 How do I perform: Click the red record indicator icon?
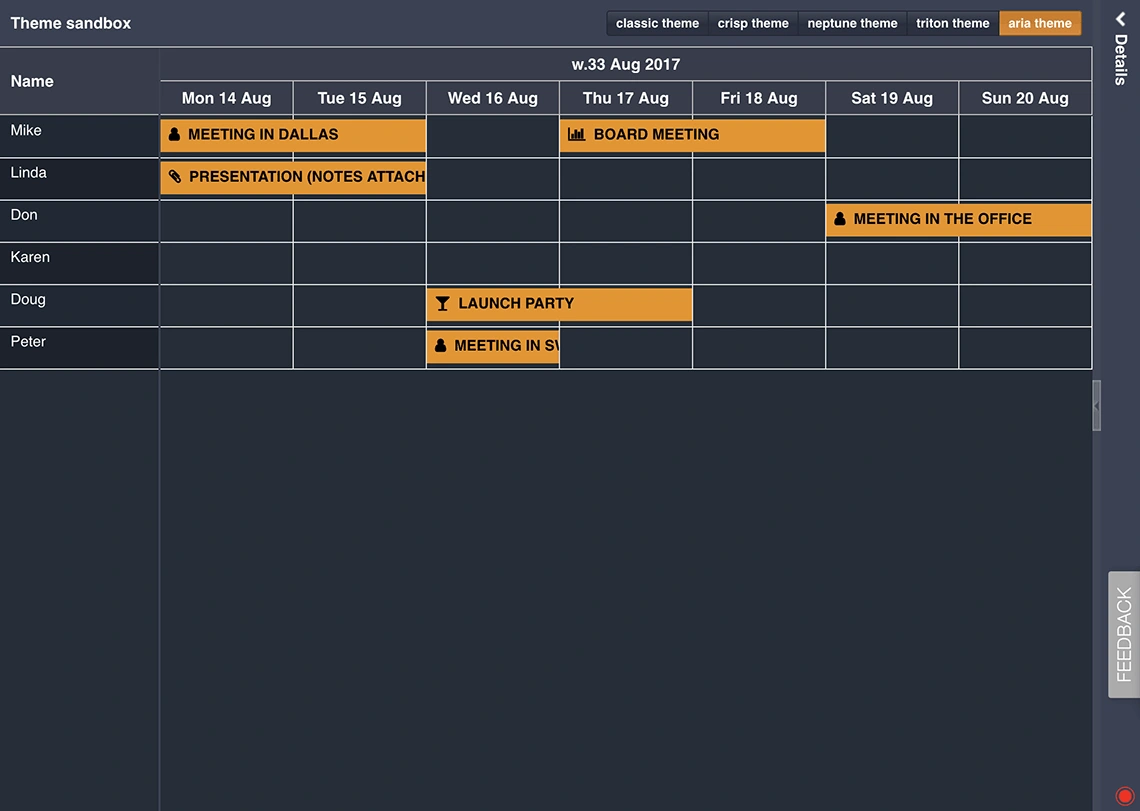point(1124,796)
